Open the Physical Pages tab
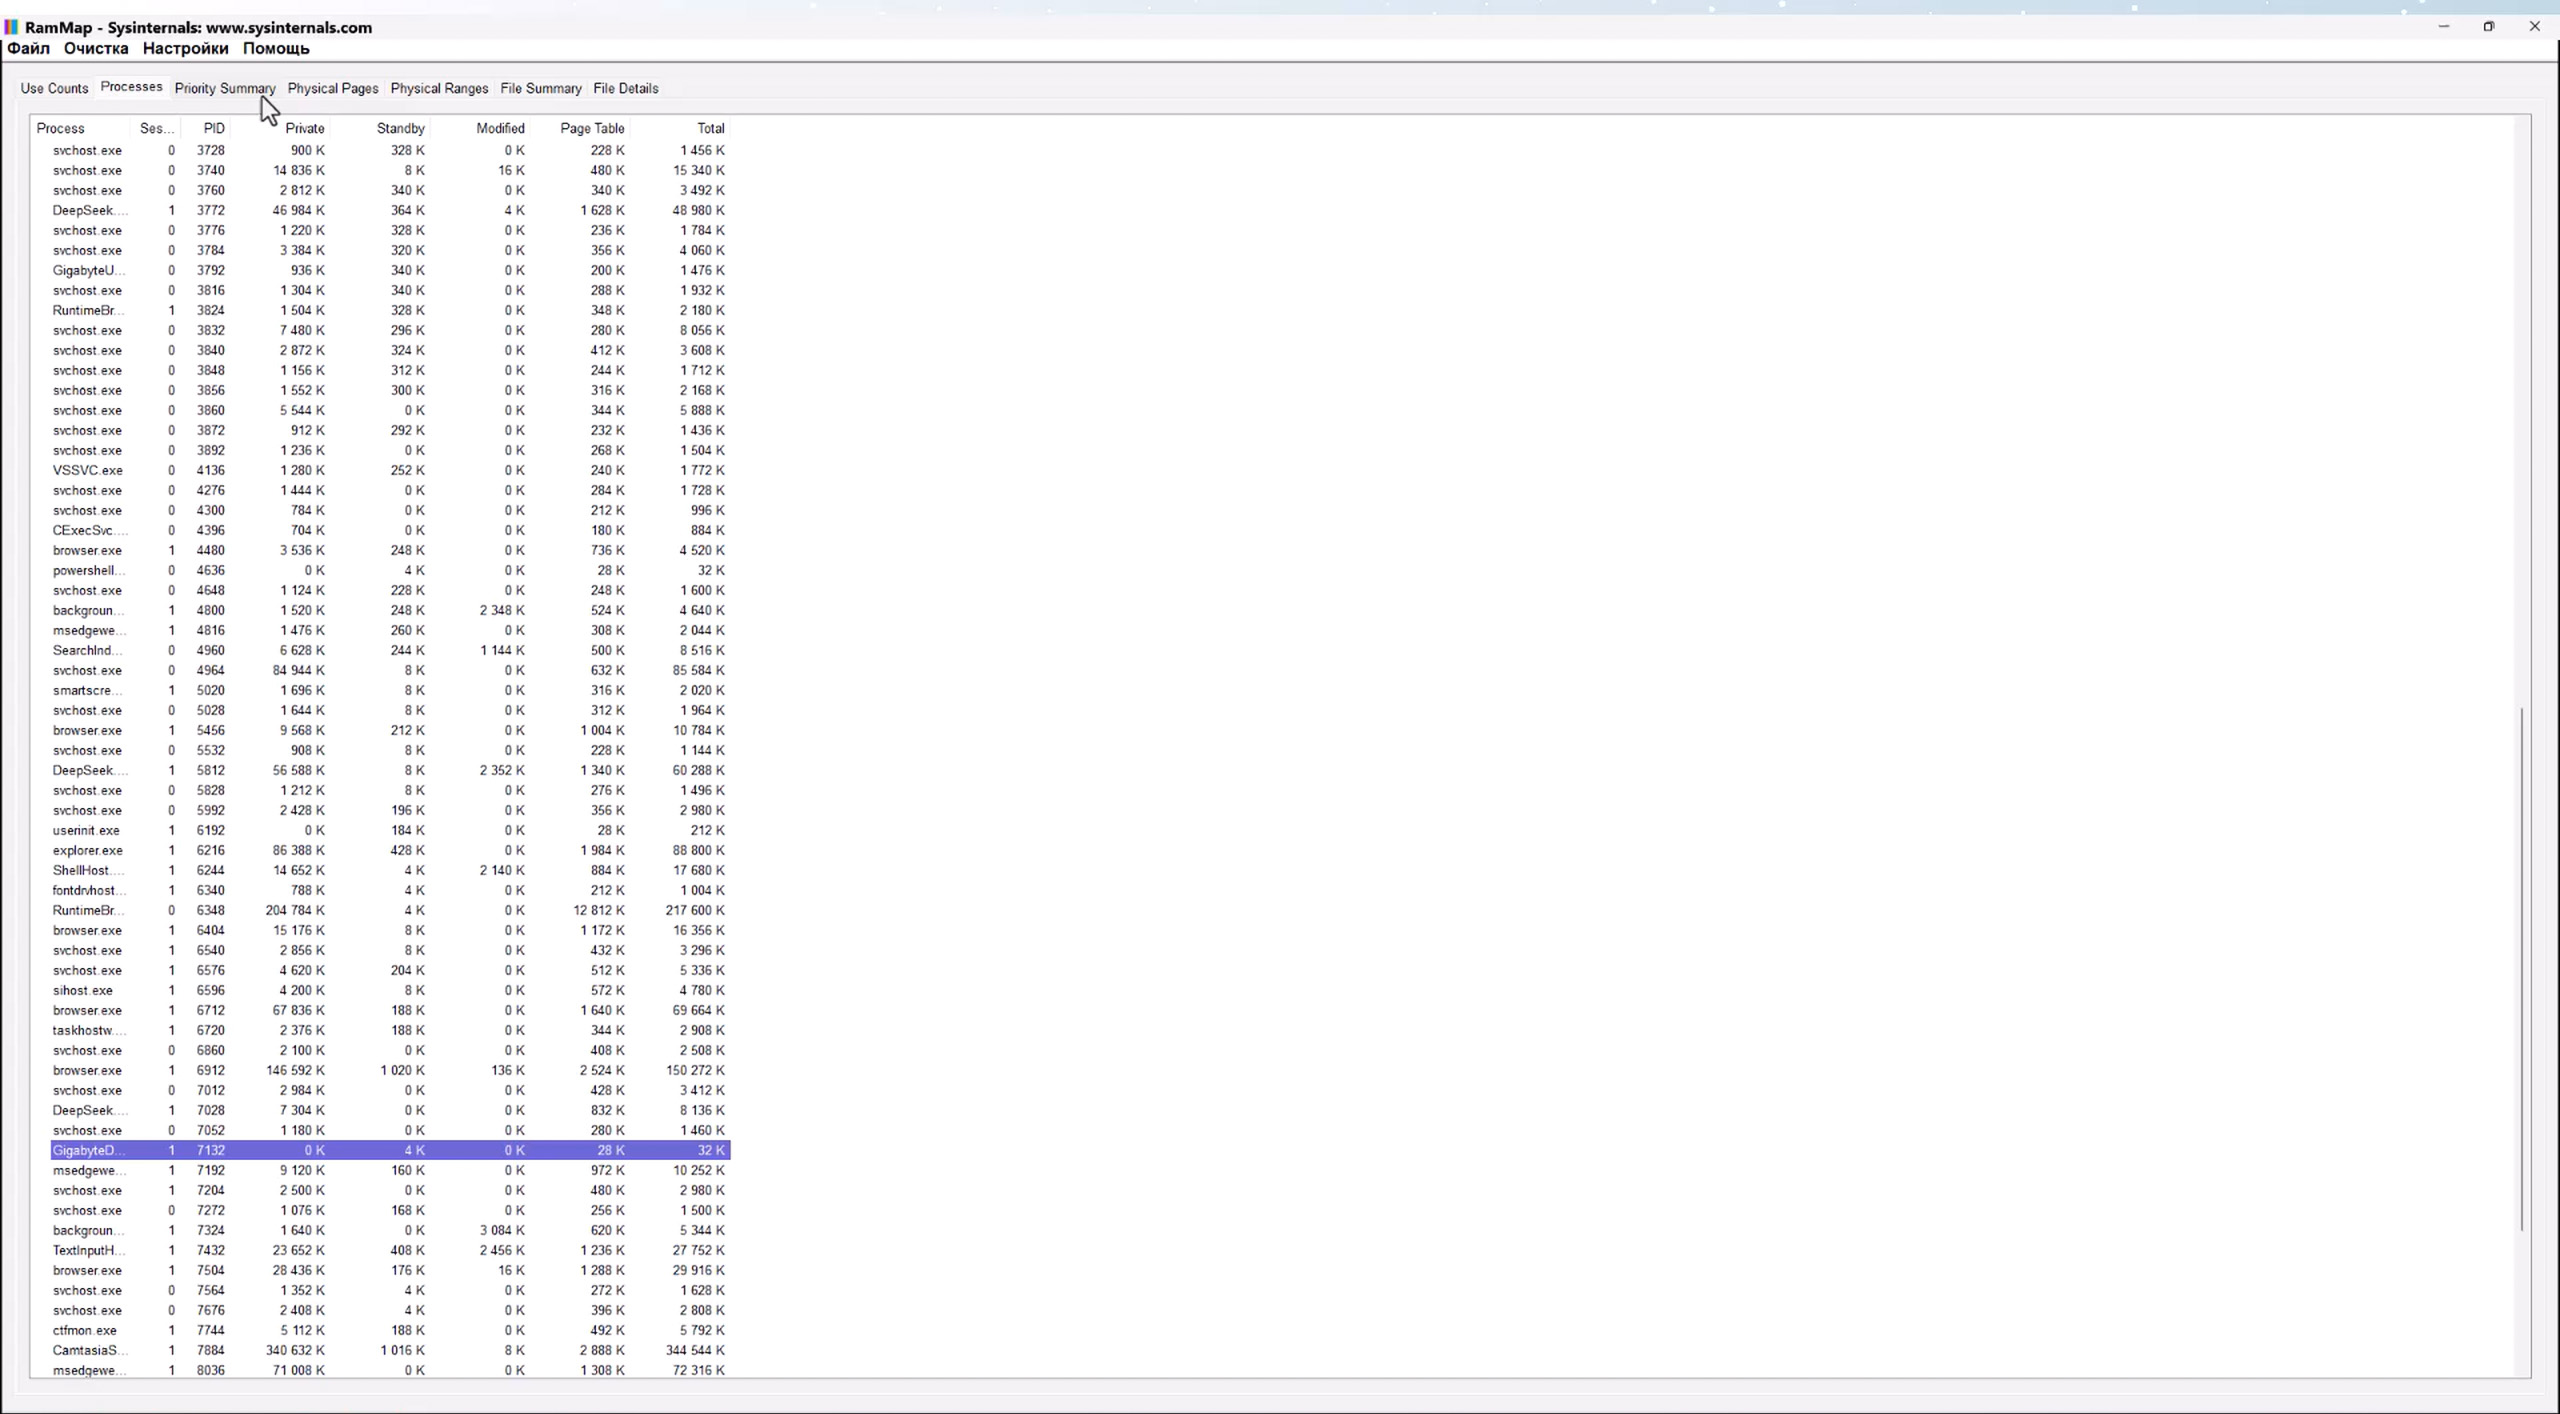Image resolution: width=2560 pixels, height=1414 pixels. click(x=333, y=88)
